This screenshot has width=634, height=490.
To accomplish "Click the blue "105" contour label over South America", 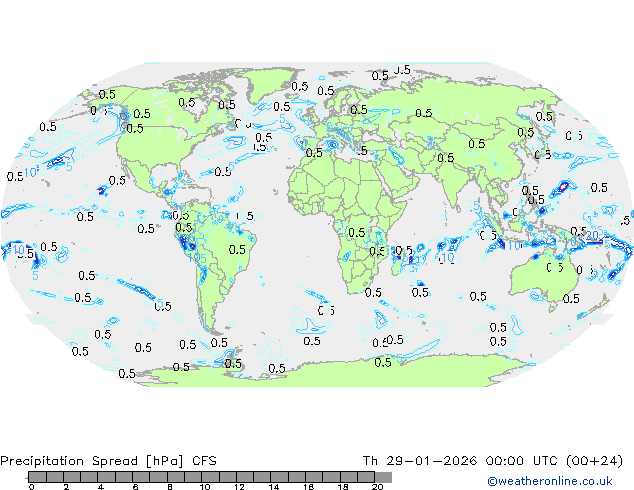I will coord(197,258).
